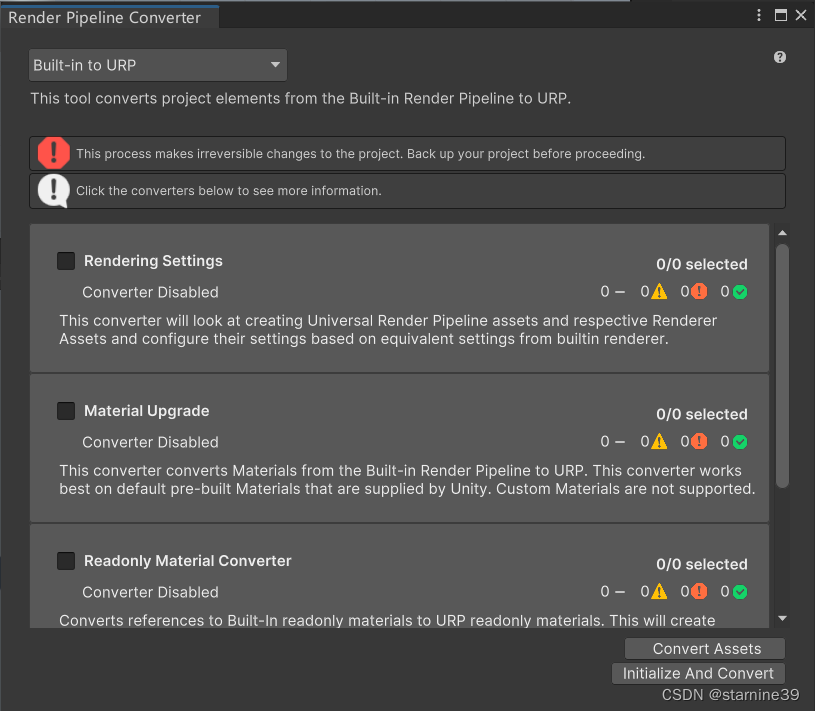Viewport: 815px width, 711px height.
Task: Click the red irreversible-changes warning icon
Action: 54,153
